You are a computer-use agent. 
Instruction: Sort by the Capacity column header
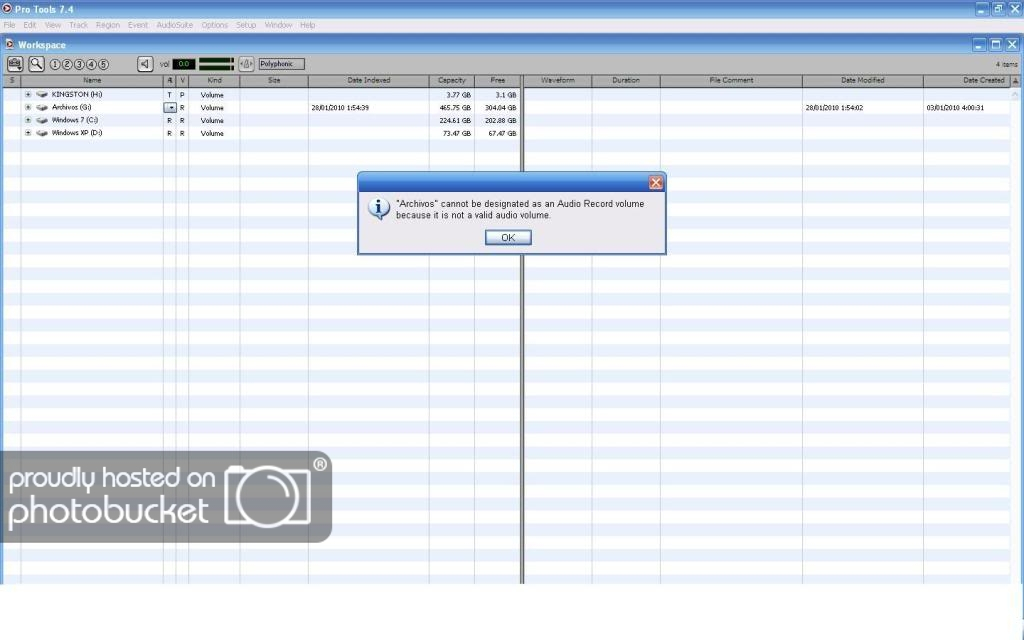click(x=452, y=80)
